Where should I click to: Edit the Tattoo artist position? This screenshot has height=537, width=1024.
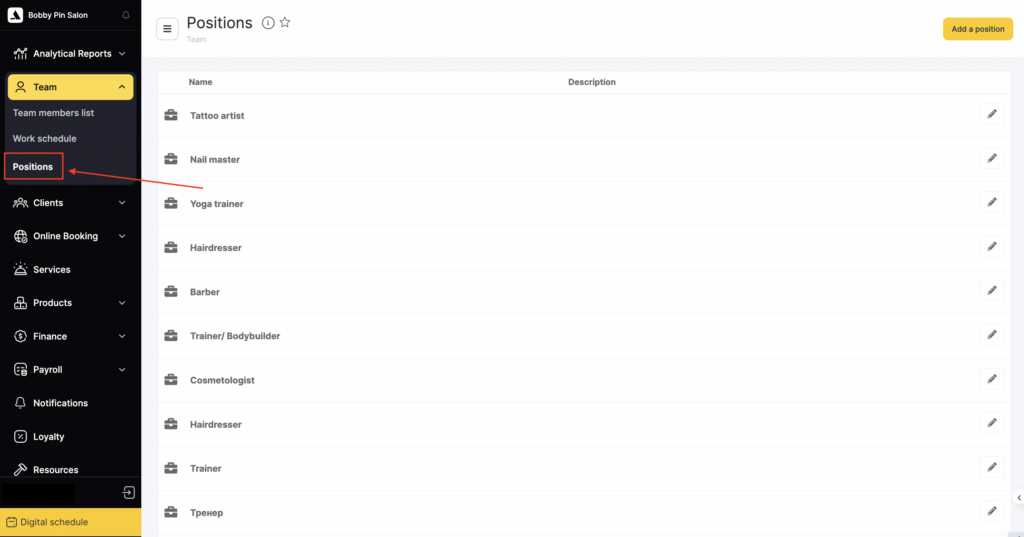pos(992,114)
